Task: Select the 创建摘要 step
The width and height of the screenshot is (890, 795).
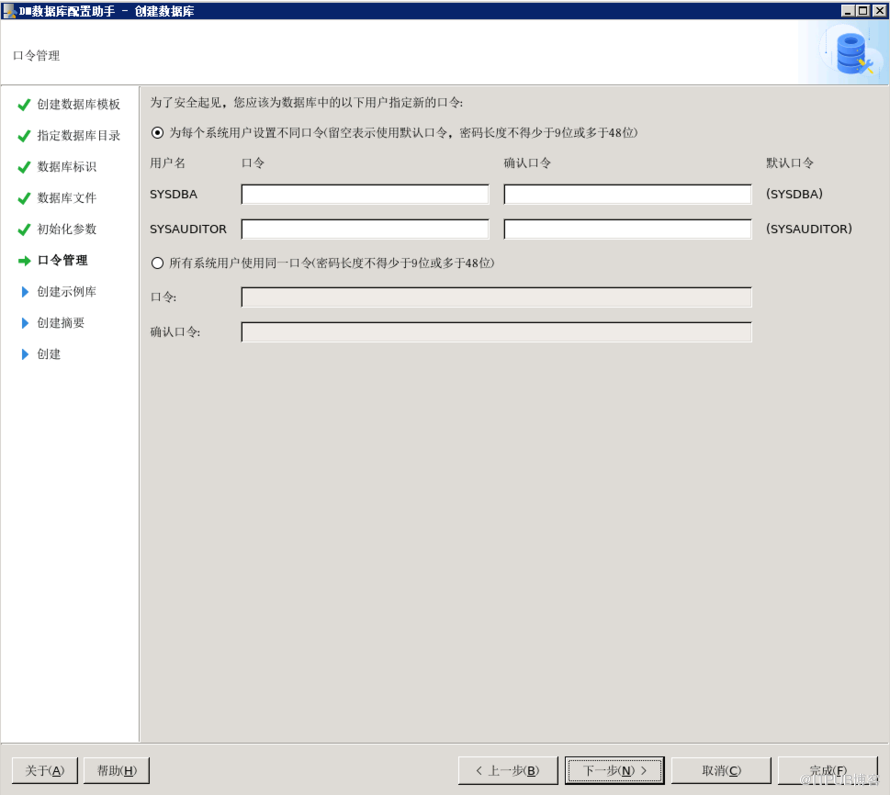Action: [x=61, y=323]
